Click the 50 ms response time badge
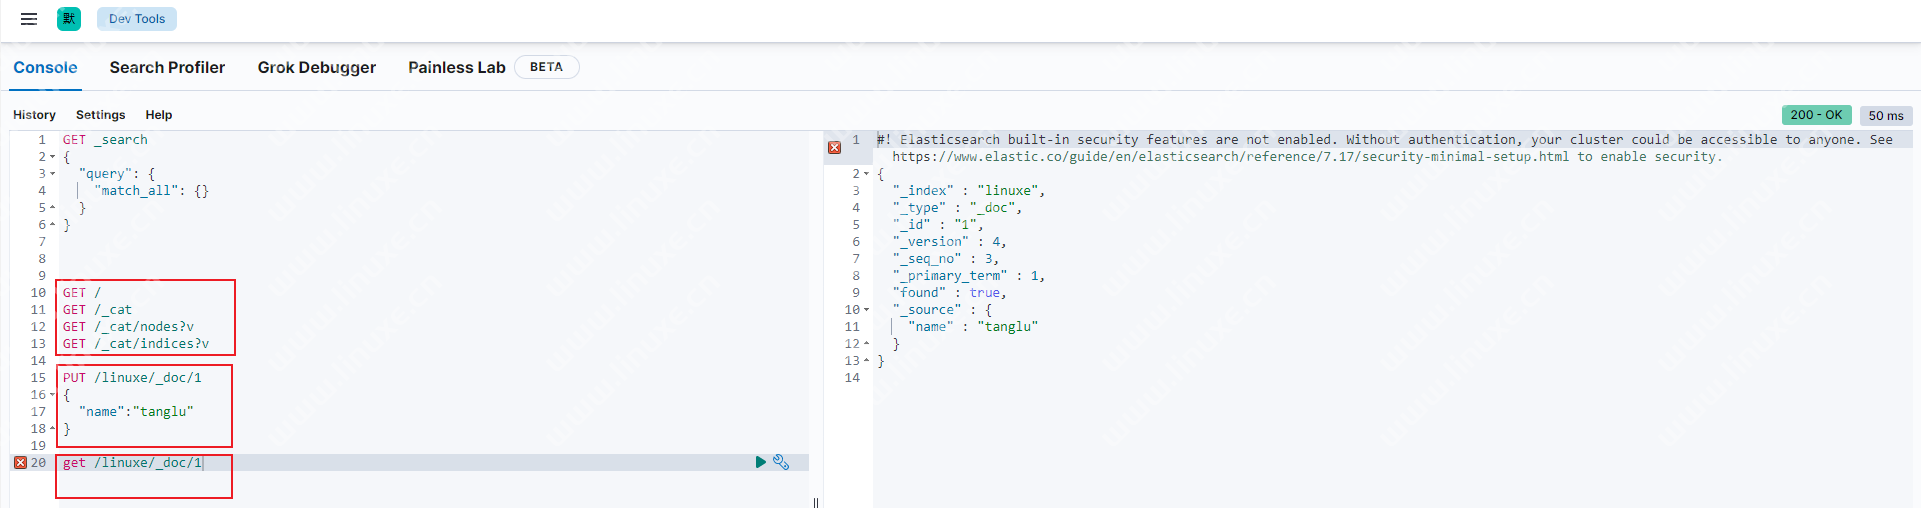Screen dimensions: 1921x508 pos(1886,116)
